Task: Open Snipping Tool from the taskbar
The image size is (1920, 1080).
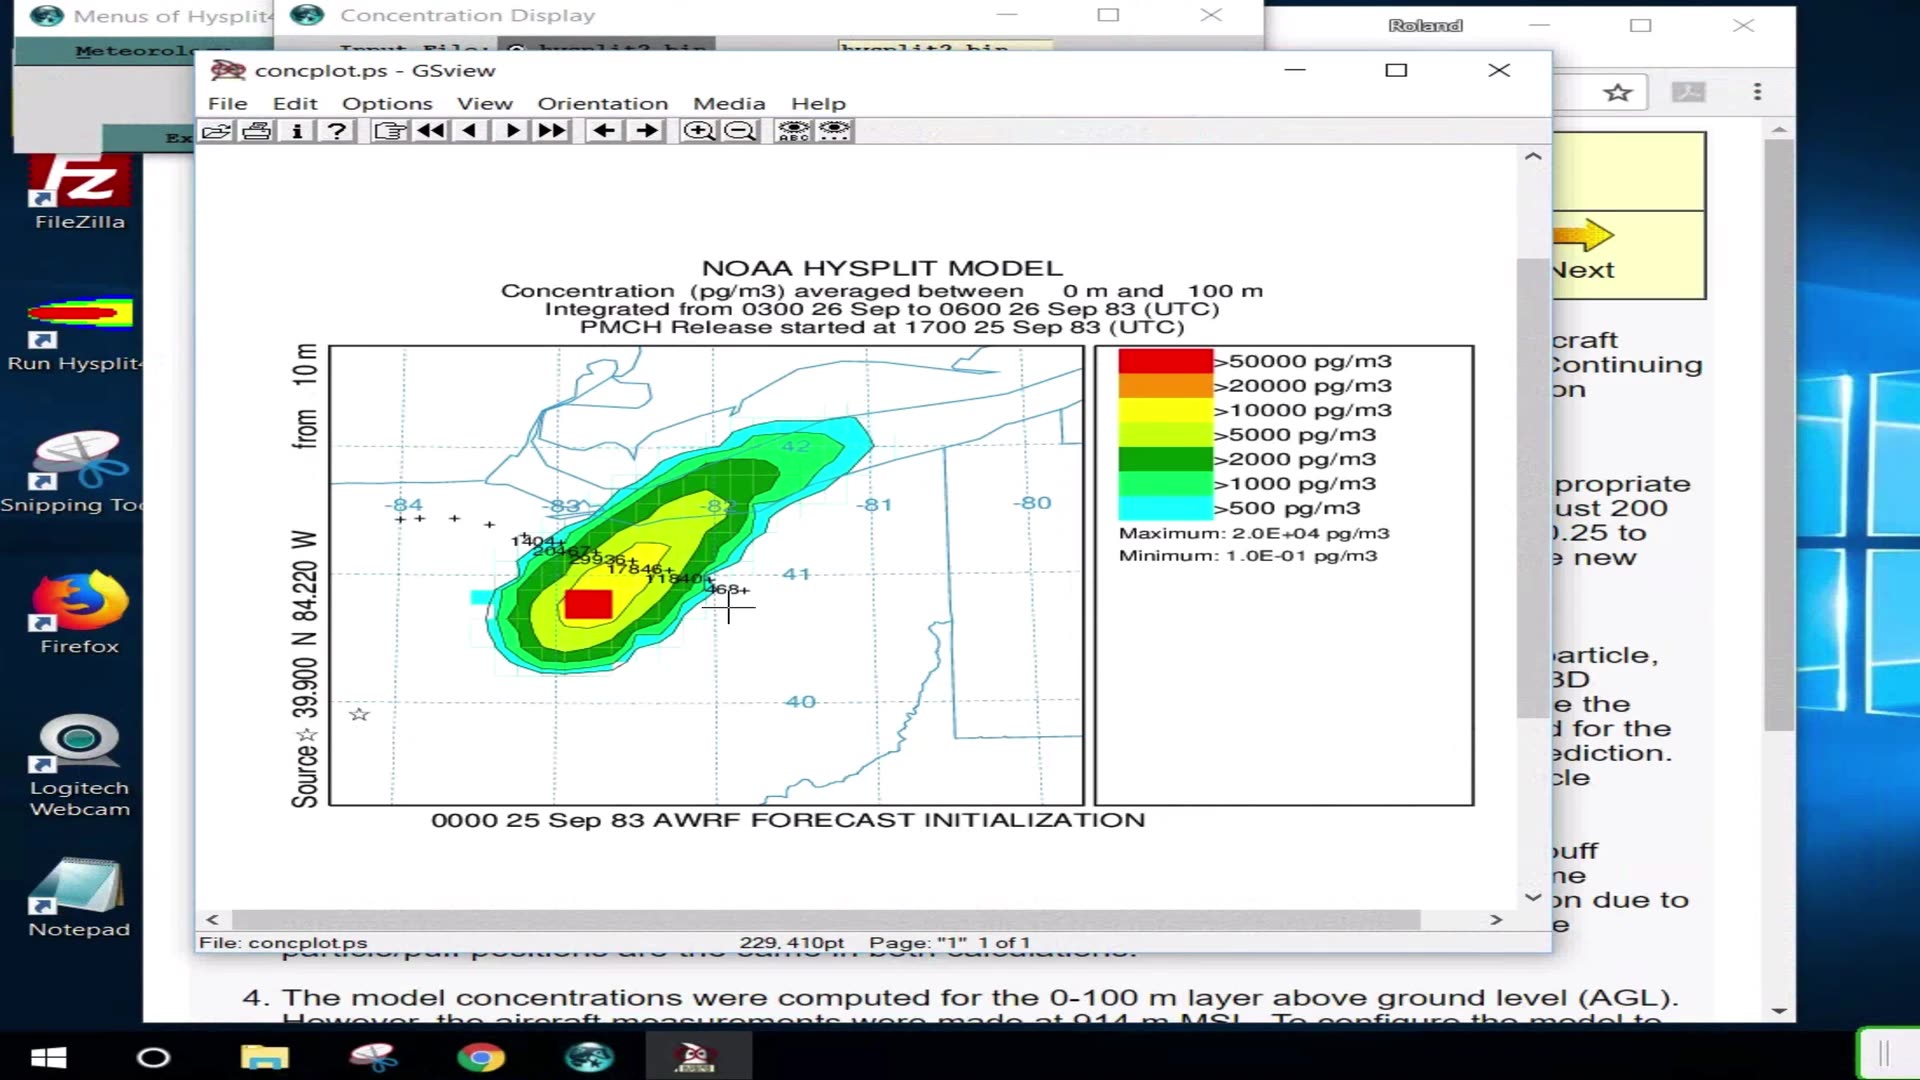Action: click(x=373, y=1057)
